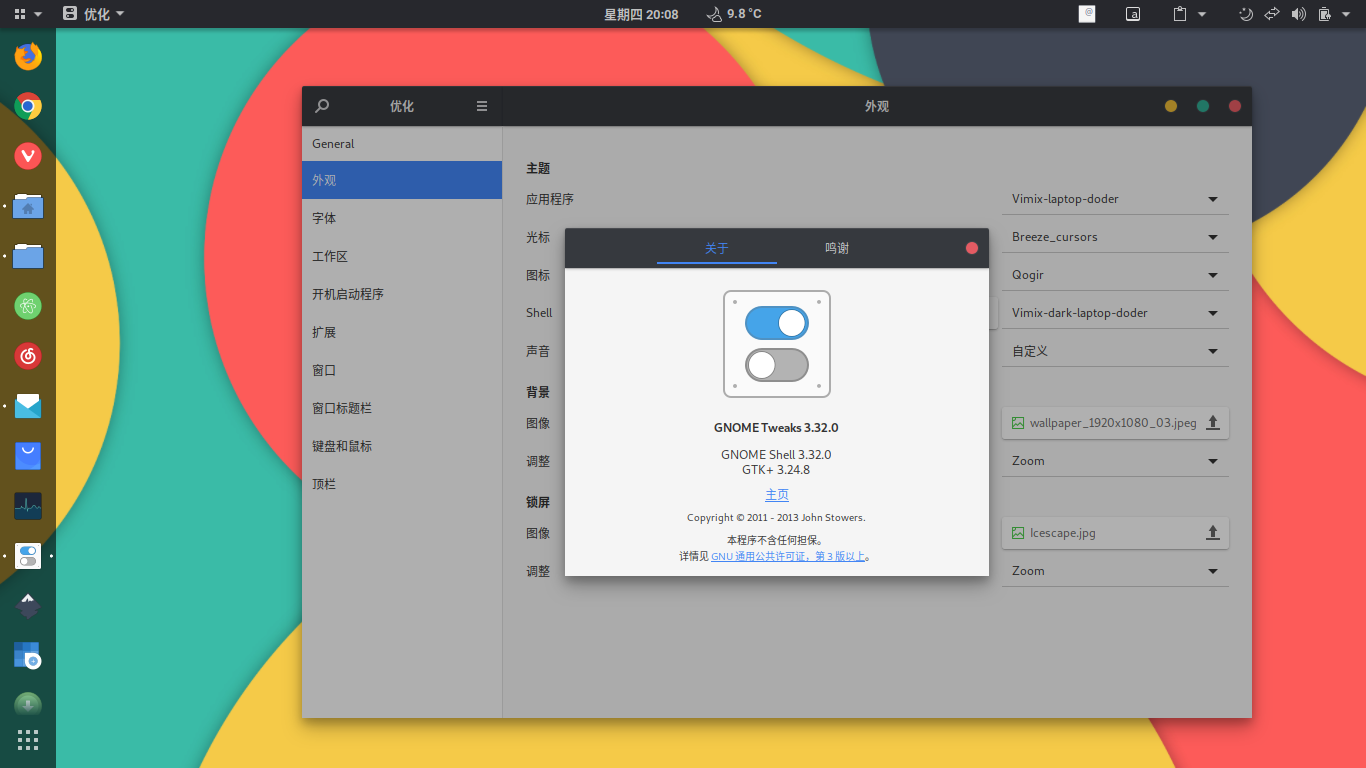The height and width of the screenshot is (768, 1366).
Task: Toggle night light mode from the top bar
Action: pyautogui.click(x=1245, y=14)
